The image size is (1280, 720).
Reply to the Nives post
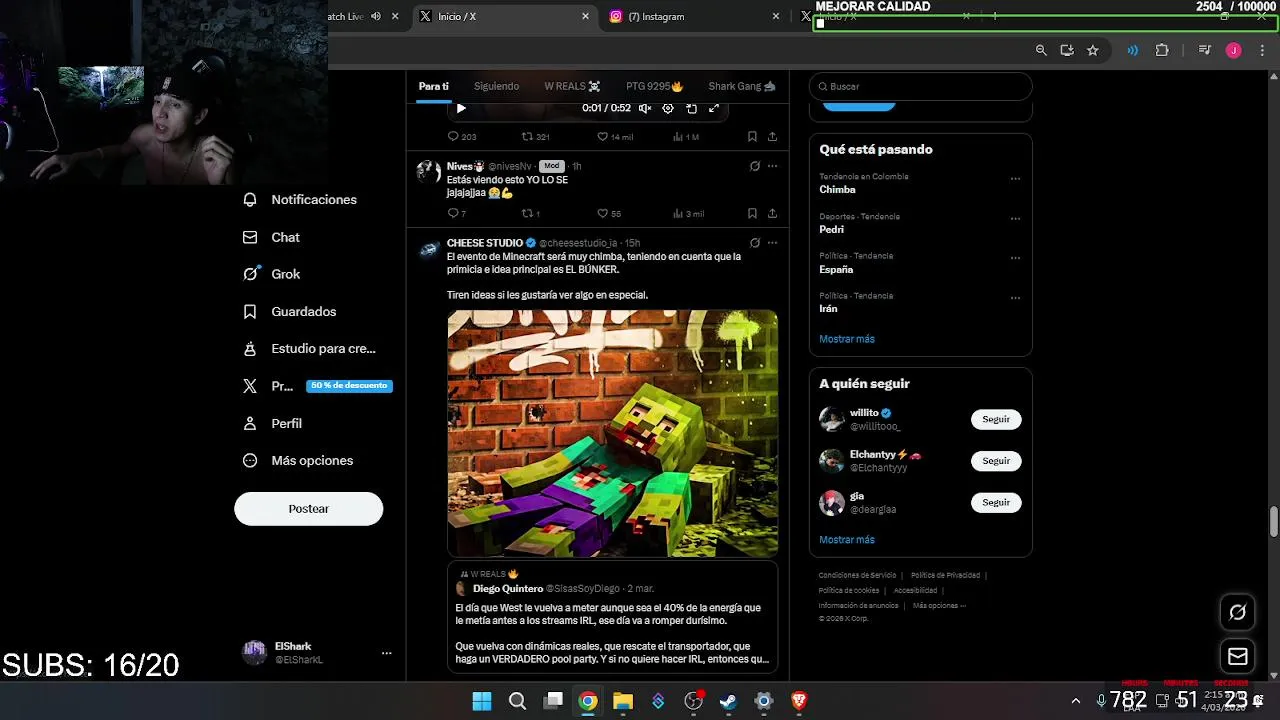(x=457, y=213)
